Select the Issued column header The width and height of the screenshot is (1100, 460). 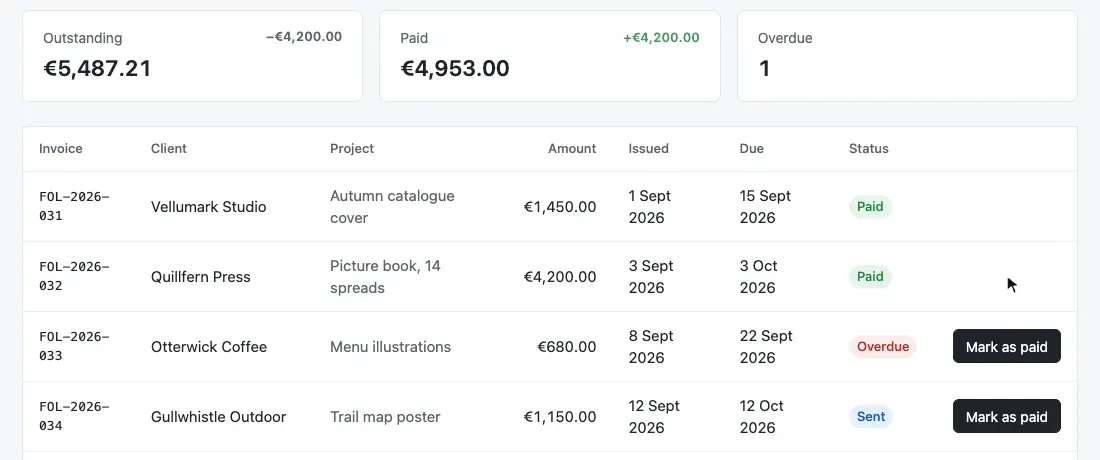tap(648, 149)
